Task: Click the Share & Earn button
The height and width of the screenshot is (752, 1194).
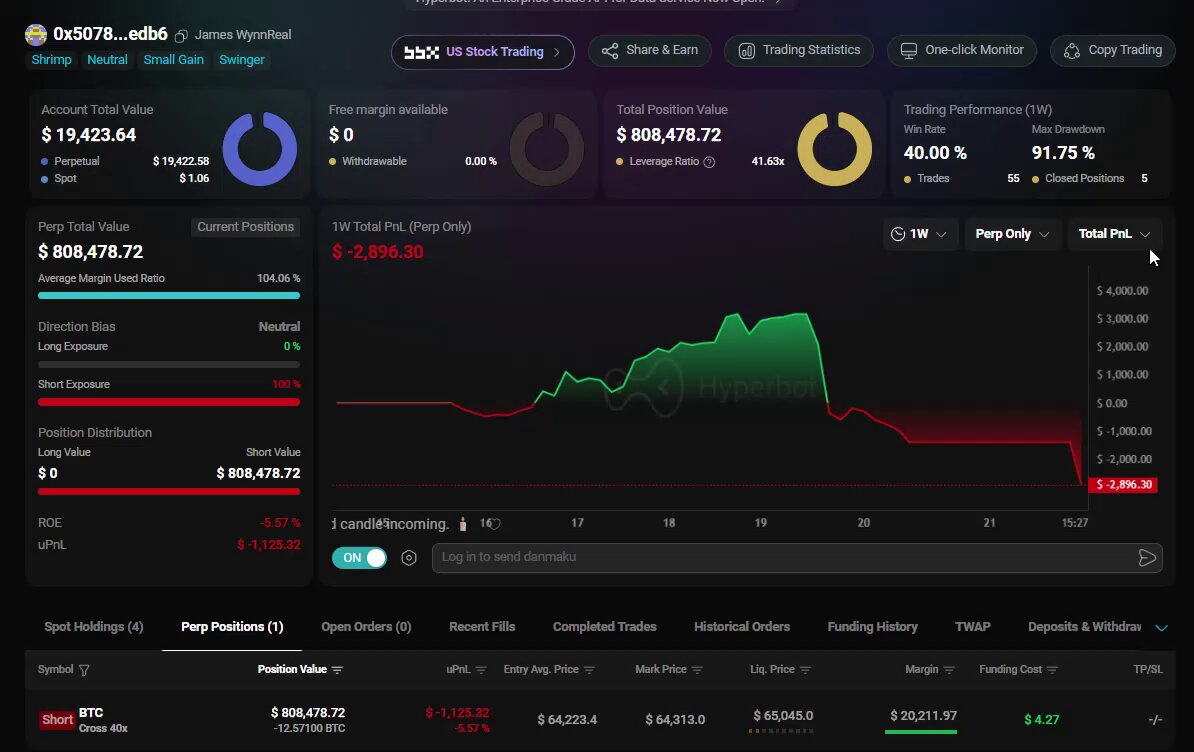Action: click(x=650, y=51)
